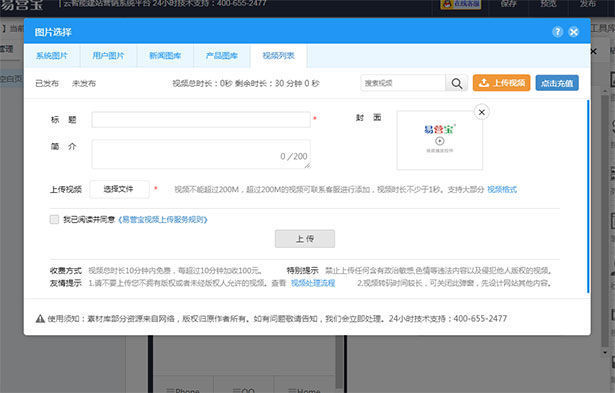The height and width of the screenshot is (393, 615).
Task: Open the 视频处理流程 link
Action: click(313, 283)
